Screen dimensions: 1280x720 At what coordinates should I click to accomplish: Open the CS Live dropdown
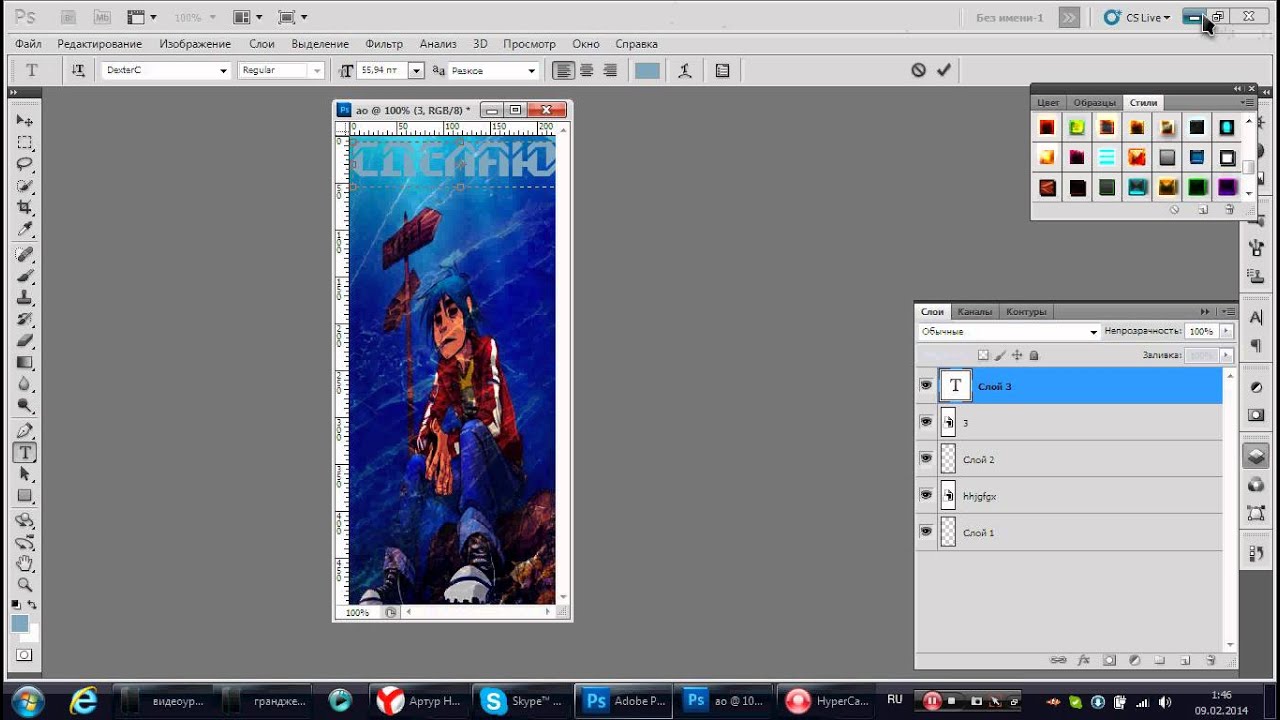[x=1137, y=17]
